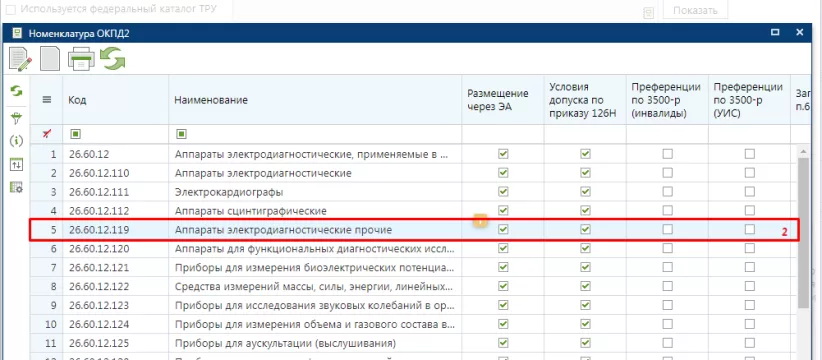Toggle Размещение через ЭА for row 26.60.12
The height and width of the screenshot is (360, 822).
coord(503,154)
